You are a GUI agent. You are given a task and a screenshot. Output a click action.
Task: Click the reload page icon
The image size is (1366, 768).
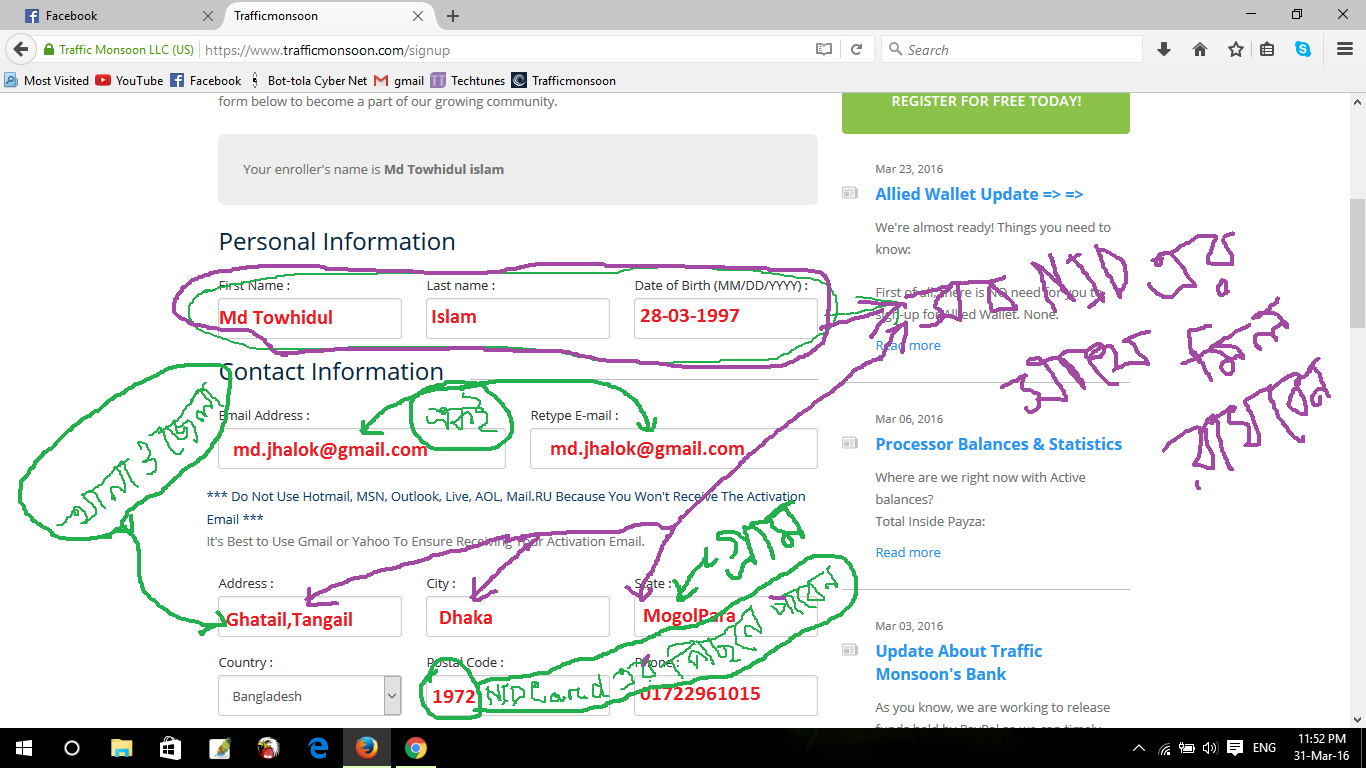(856, 49)
